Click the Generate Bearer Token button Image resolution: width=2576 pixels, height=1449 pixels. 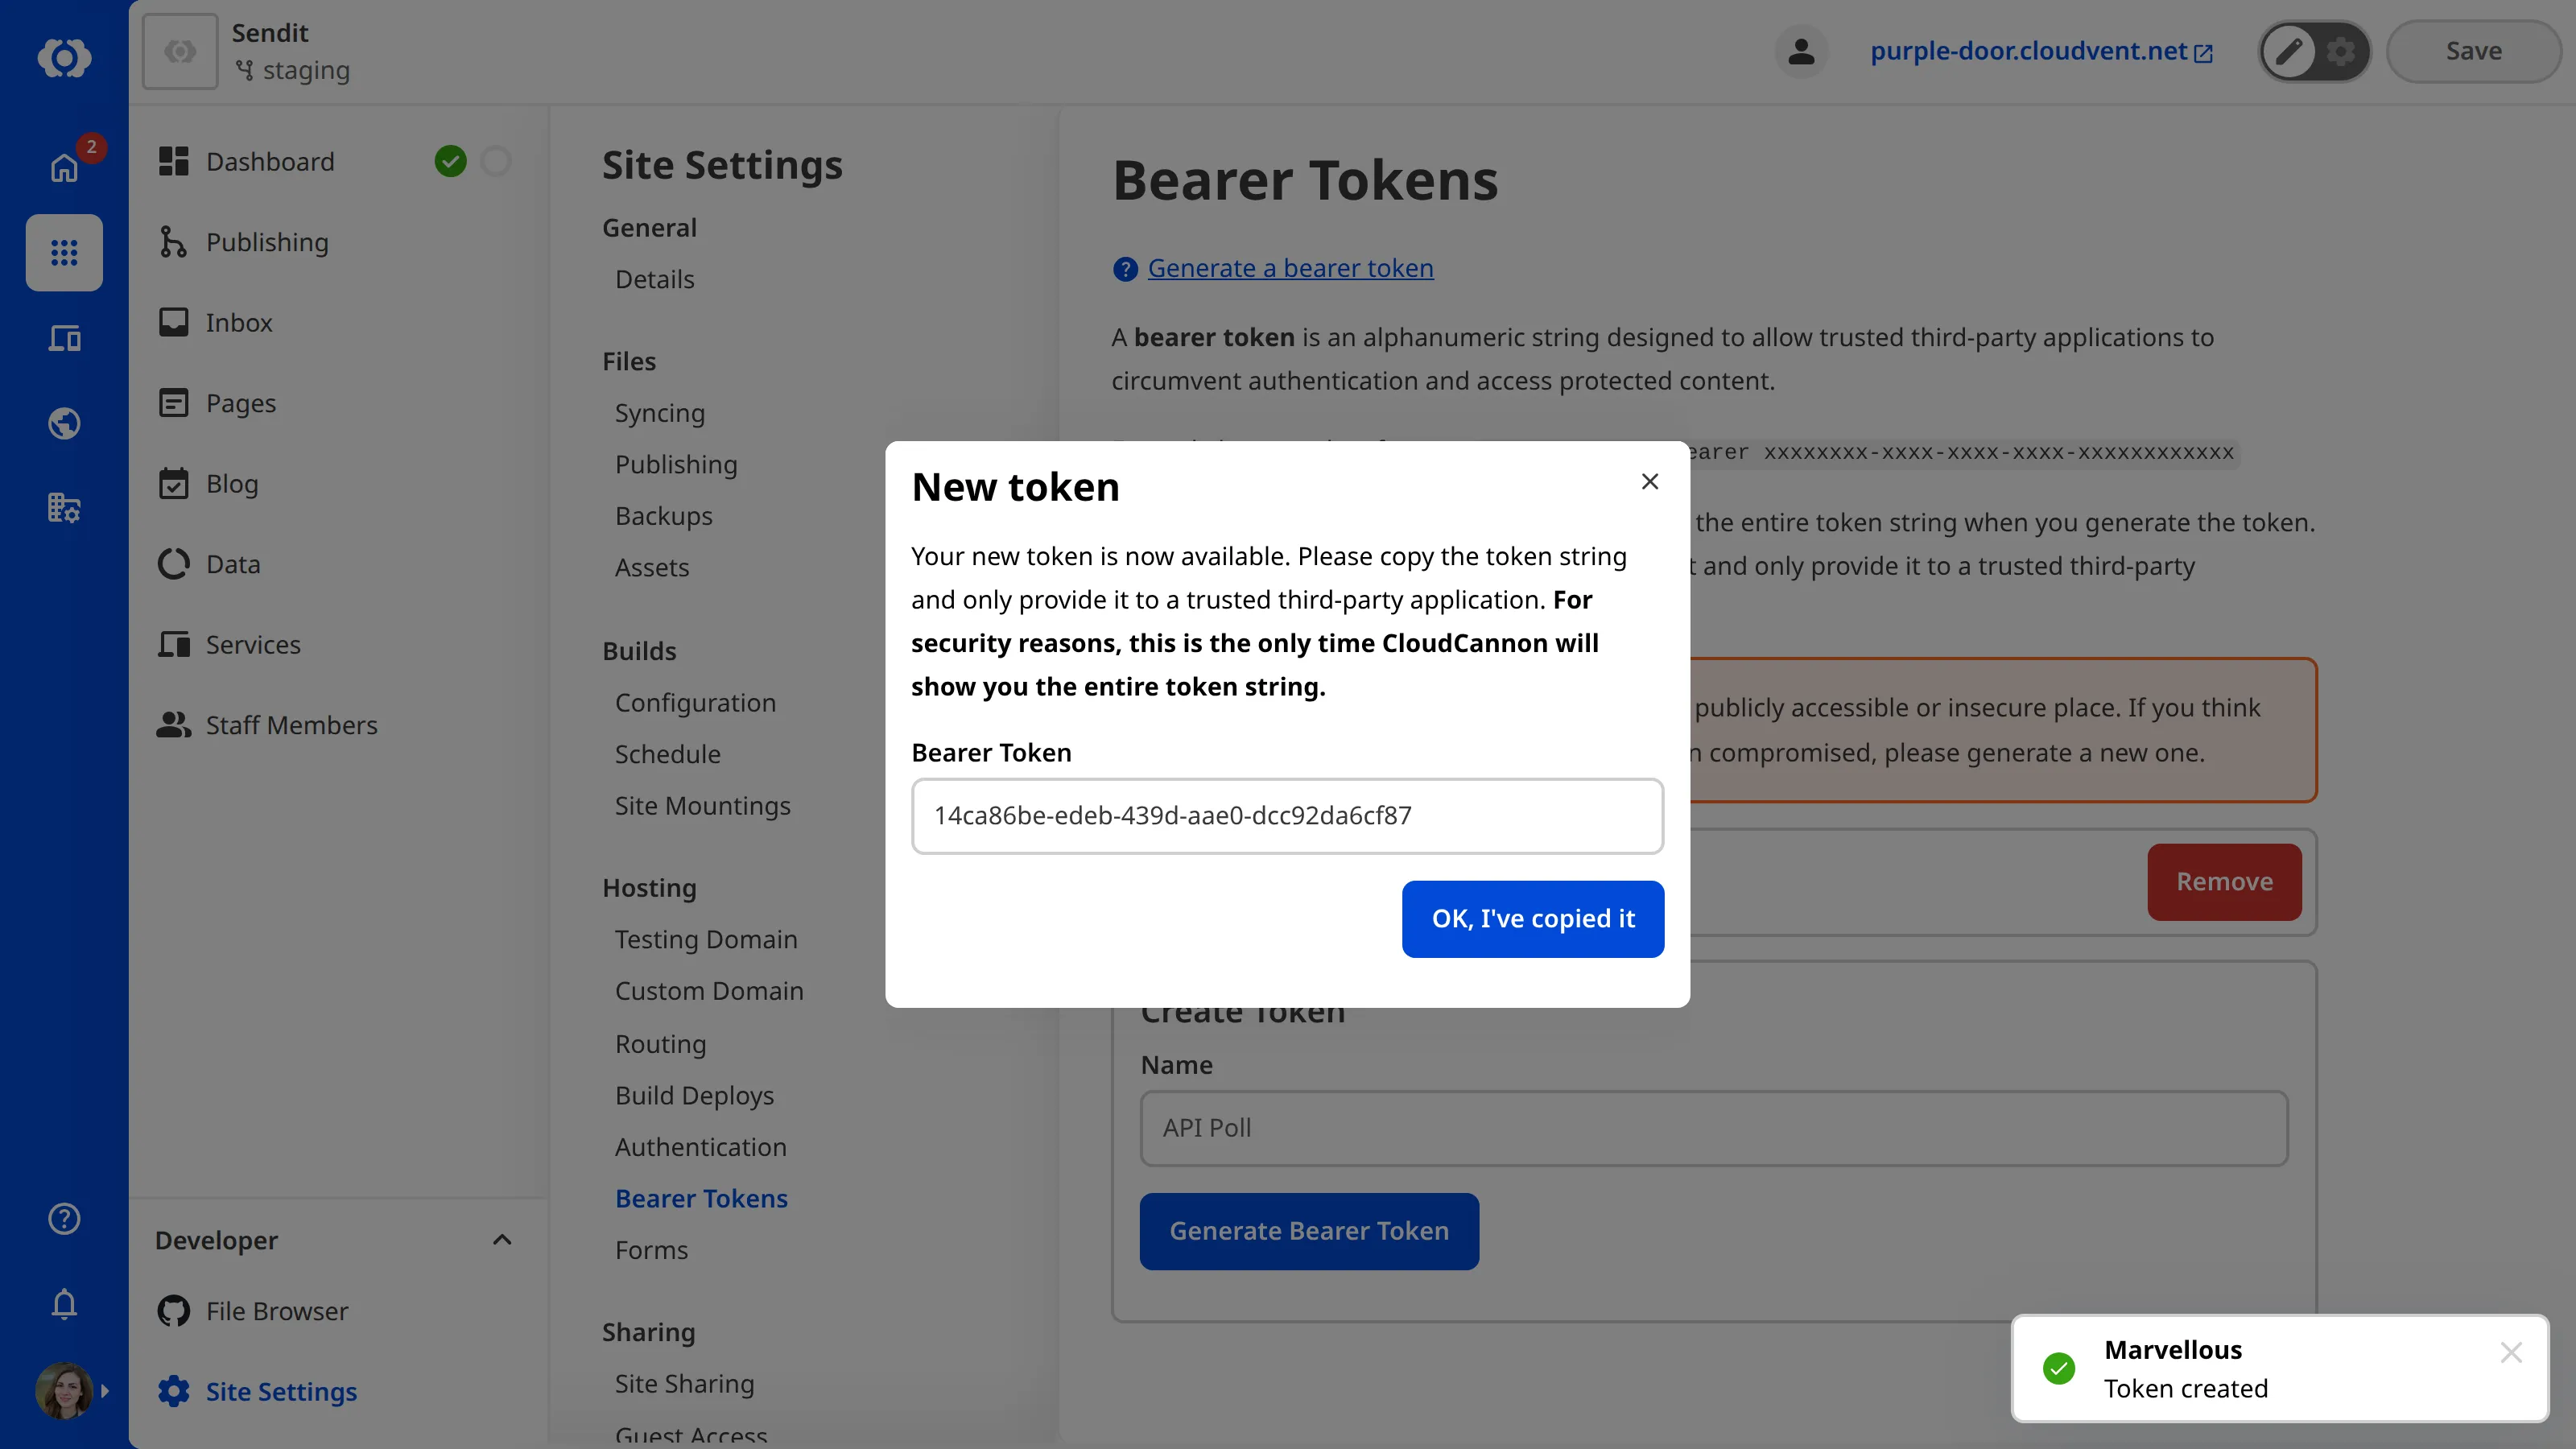(x=1309, y=1231)
